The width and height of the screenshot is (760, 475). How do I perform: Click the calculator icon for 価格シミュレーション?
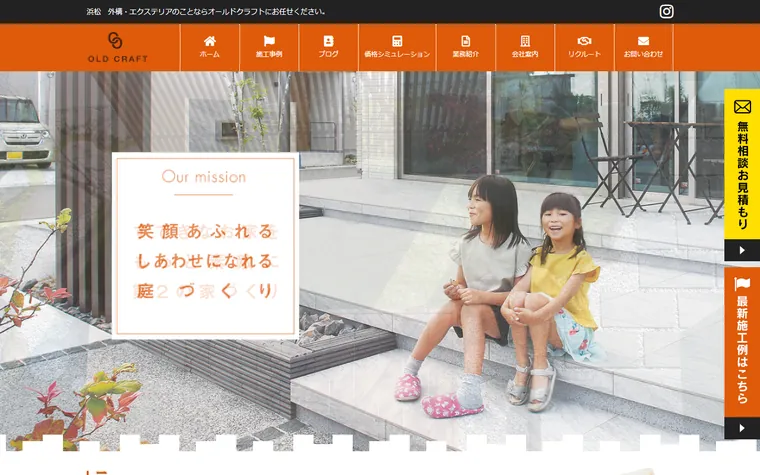tap(397, 41)
